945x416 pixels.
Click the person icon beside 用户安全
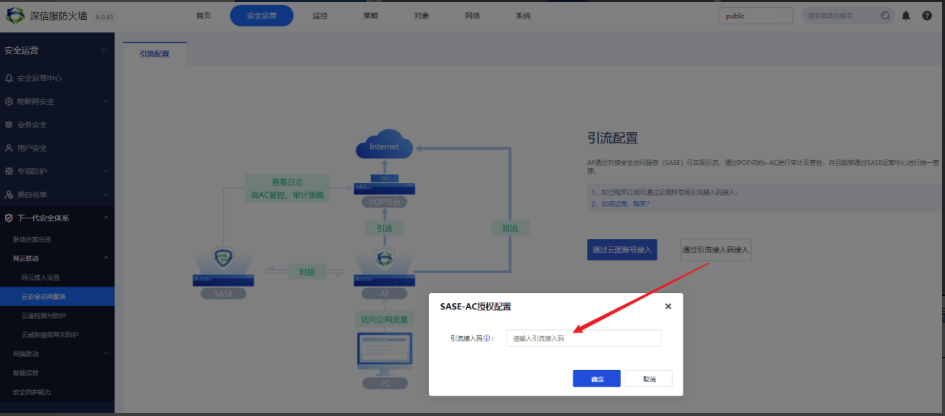[x=8, y=148]
